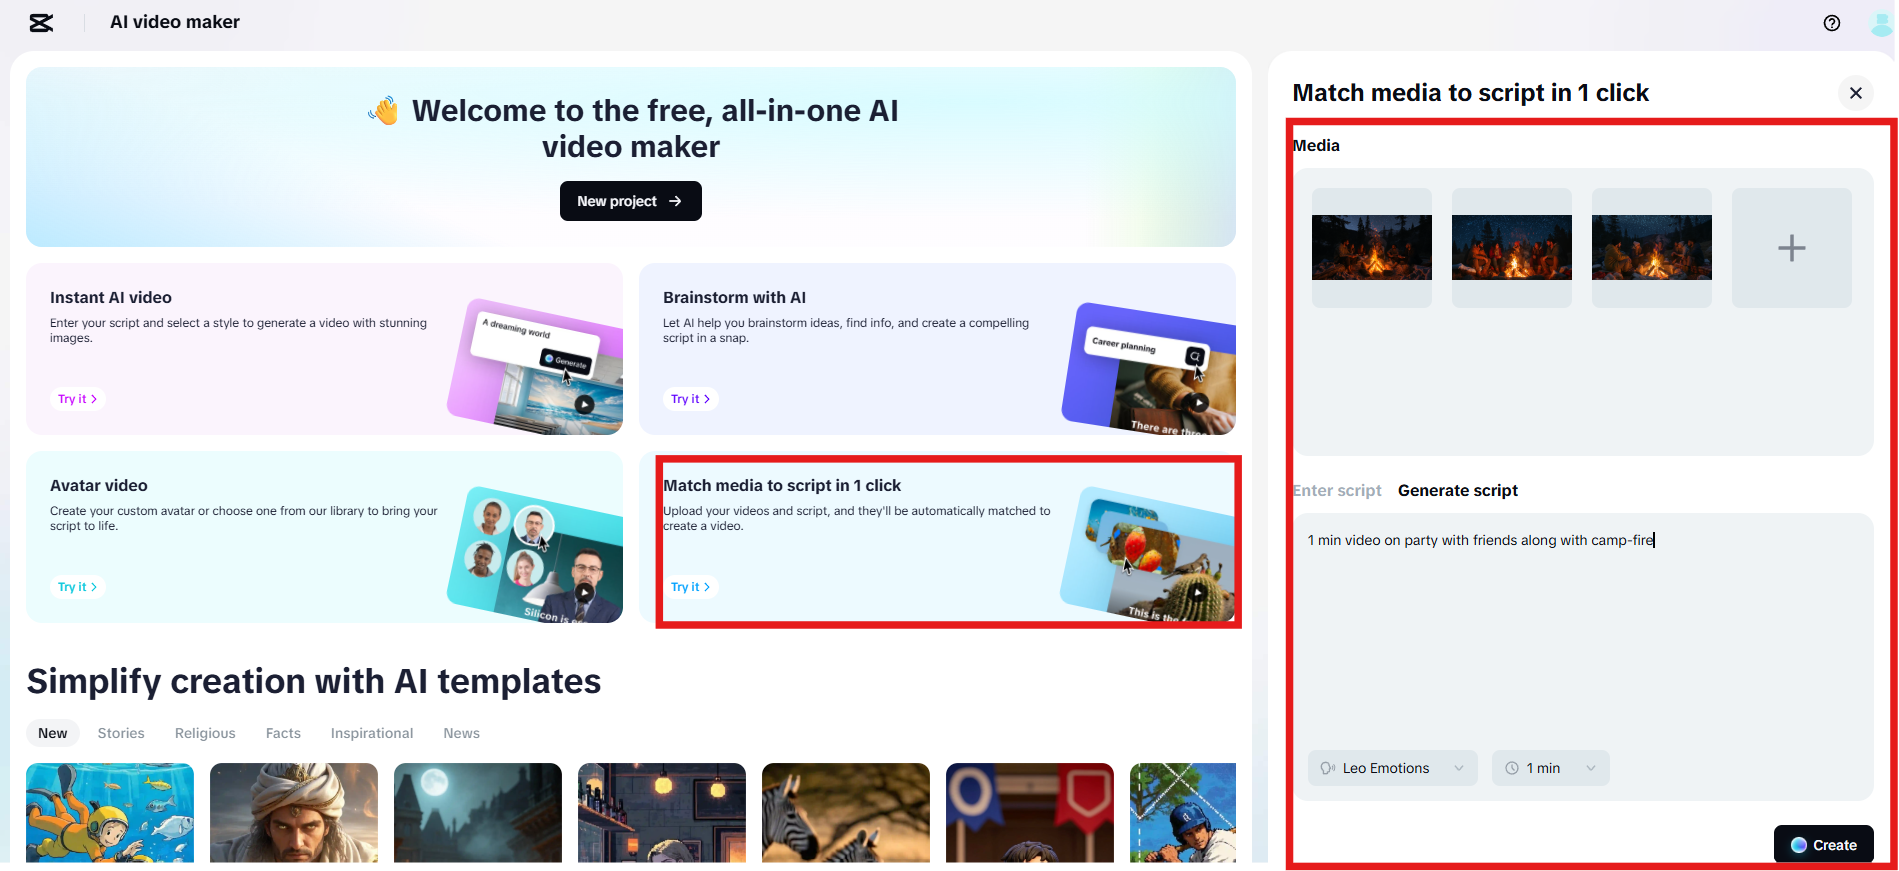Select the third campfire media thumbnail
Image resolution: width=1899 pixels, height=871 pixels.
point(1652,248)
